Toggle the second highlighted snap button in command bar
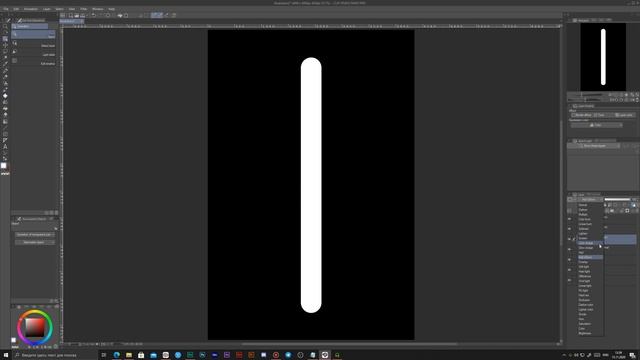 [160, 15]
